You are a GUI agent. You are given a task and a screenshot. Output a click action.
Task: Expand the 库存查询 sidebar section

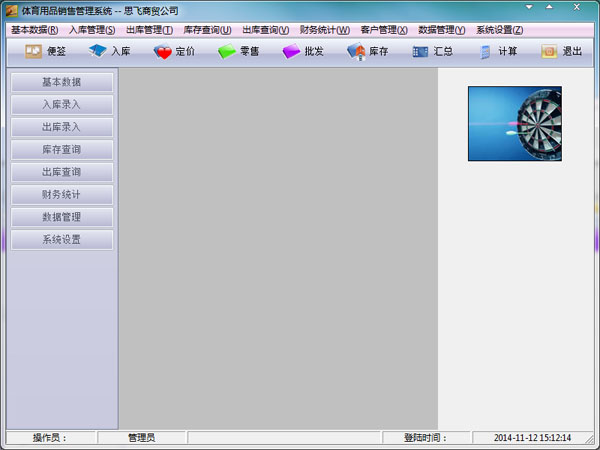[x=62, y=149]
